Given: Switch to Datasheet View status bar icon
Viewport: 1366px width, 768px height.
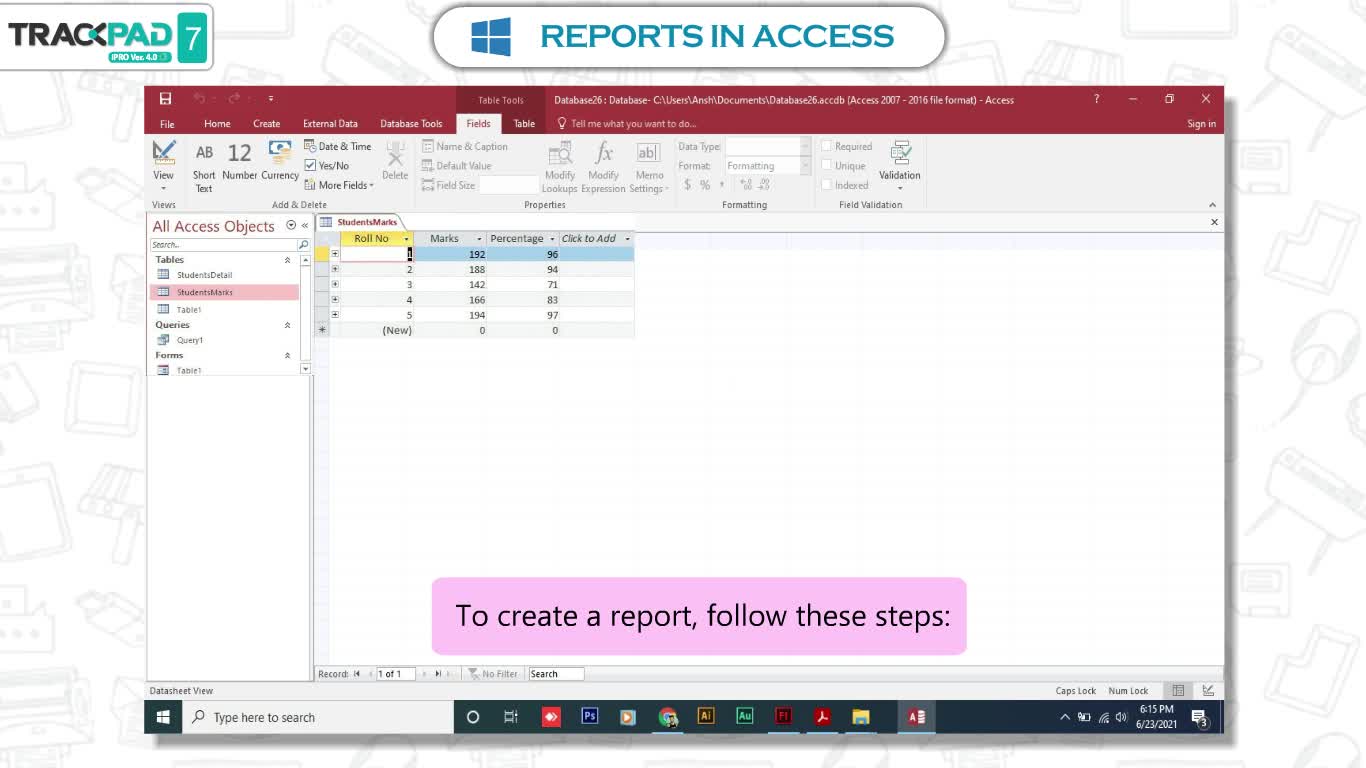Looking at the screenshot, I should click(1178, 691).
